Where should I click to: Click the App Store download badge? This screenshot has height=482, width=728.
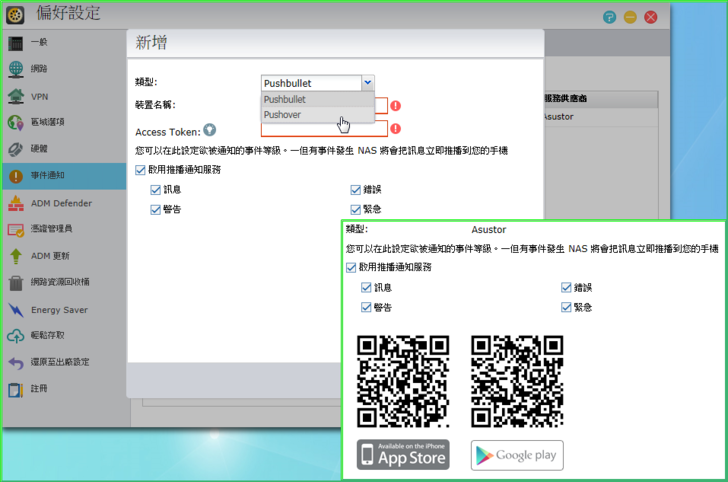404,454
